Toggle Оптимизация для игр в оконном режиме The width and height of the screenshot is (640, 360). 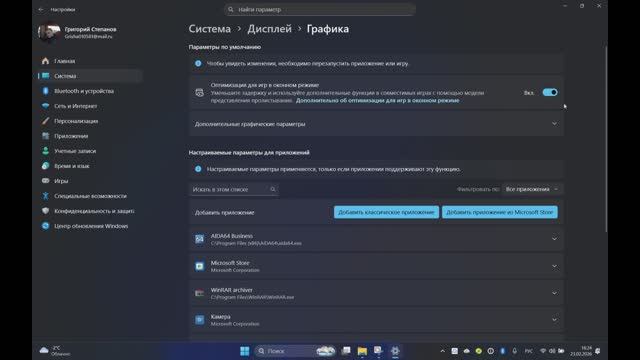coord(550,93)
